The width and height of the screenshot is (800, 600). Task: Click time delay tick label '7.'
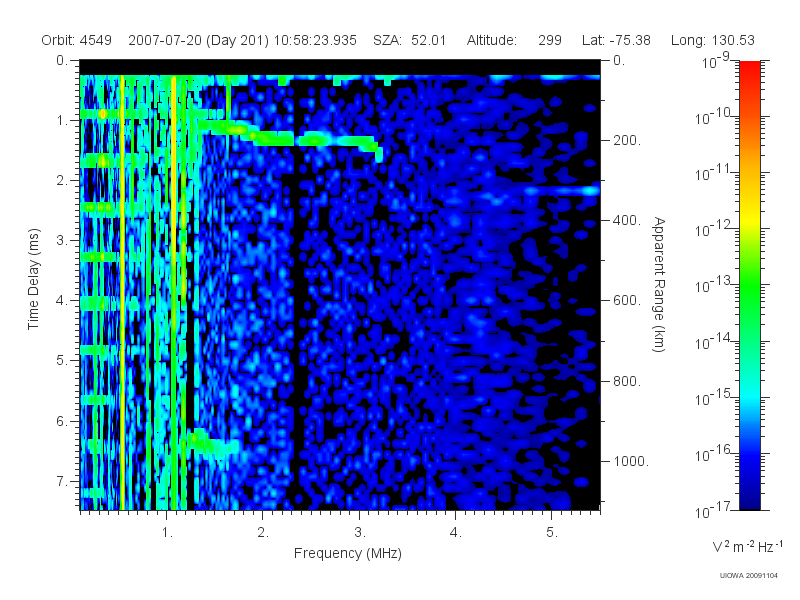[x=62, y=481]
